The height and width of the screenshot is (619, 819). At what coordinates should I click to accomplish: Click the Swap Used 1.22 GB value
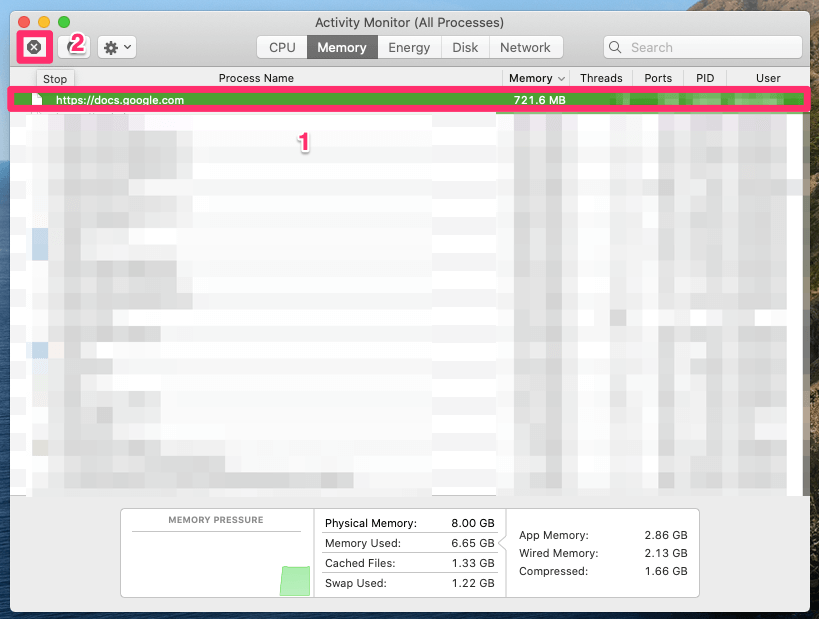[473, 583]
